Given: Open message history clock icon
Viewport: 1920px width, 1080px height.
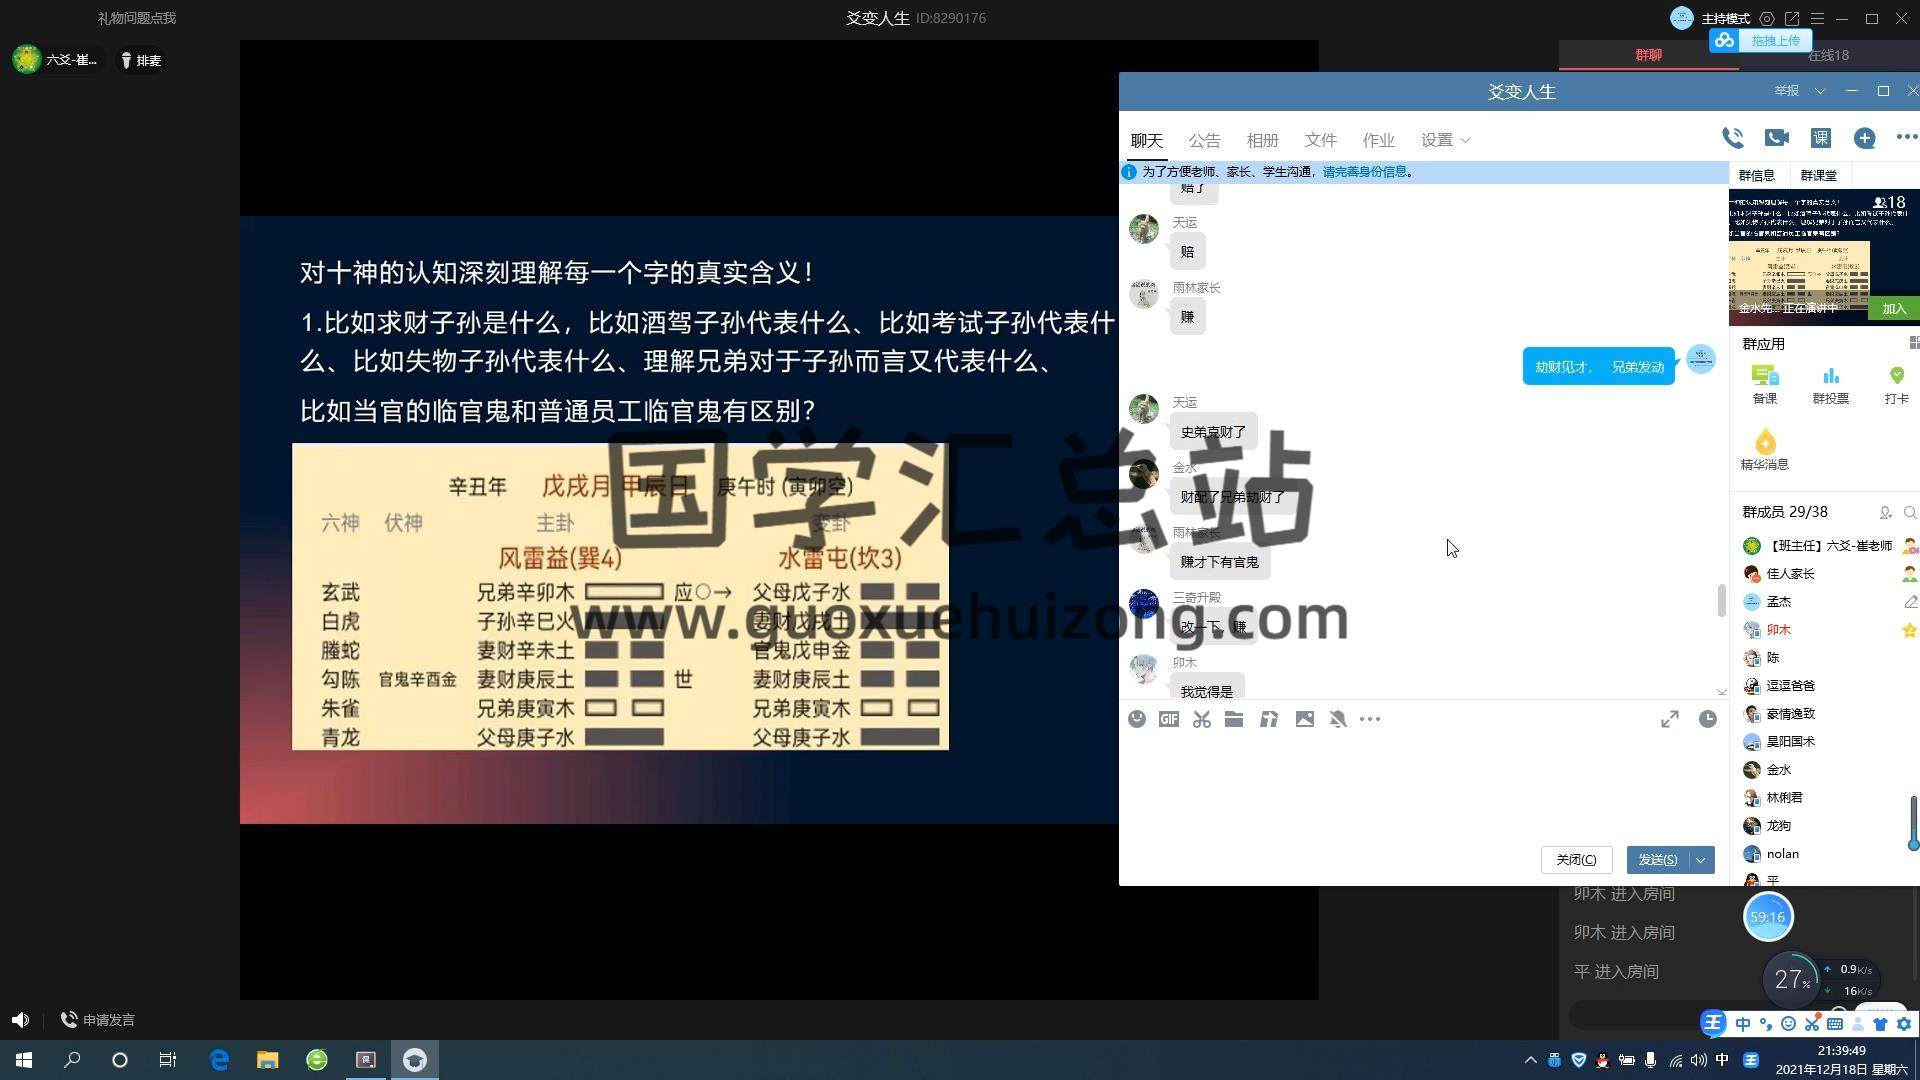Looking at the screenshot, I should (x=1708, y=719).
